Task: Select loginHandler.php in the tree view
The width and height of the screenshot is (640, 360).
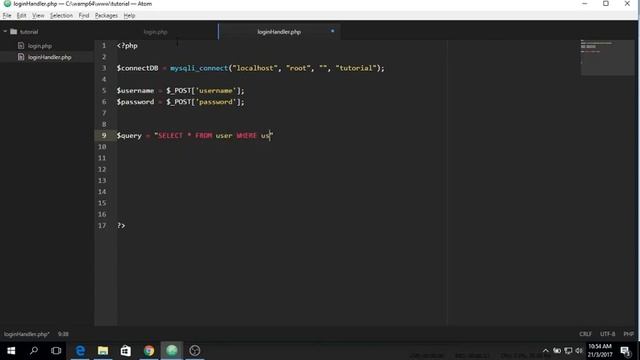Action: tap(49, 57)
